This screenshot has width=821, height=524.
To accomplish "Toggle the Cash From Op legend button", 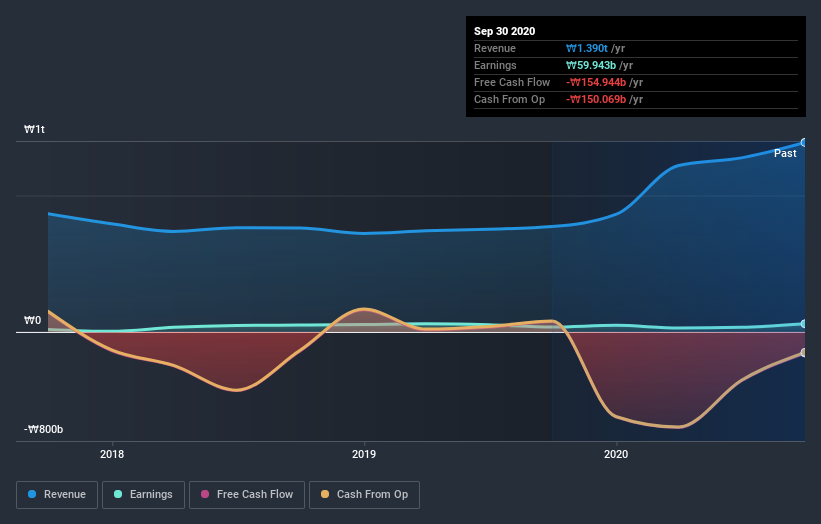I will coord(364,495).
